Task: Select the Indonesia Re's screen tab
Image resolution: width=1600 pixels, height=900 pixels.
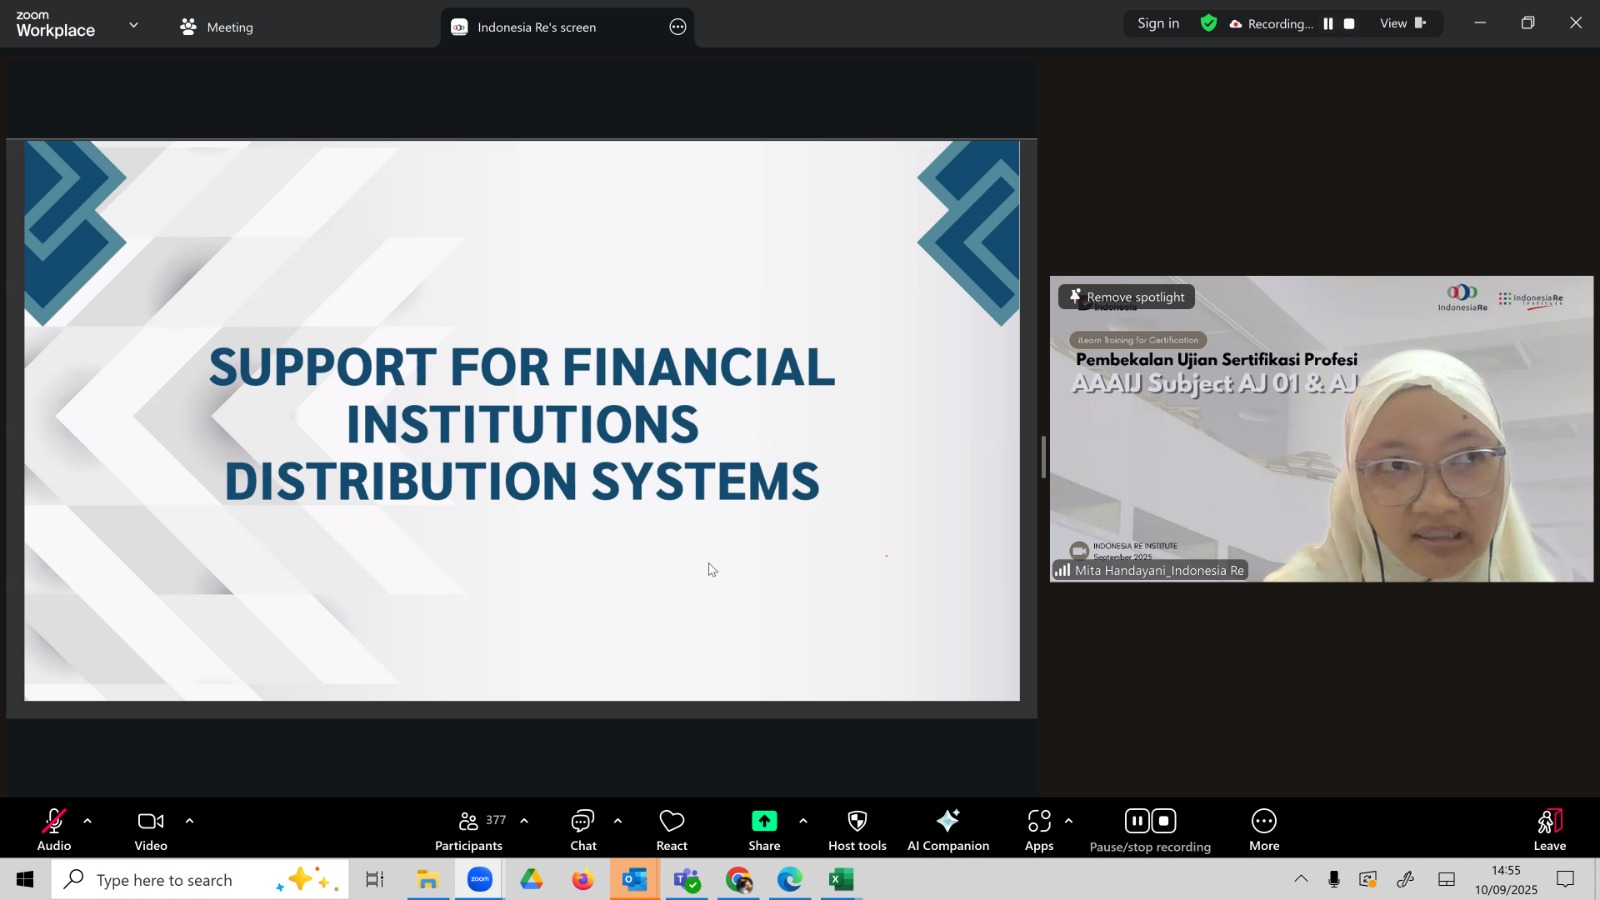Action: [536, 27]
